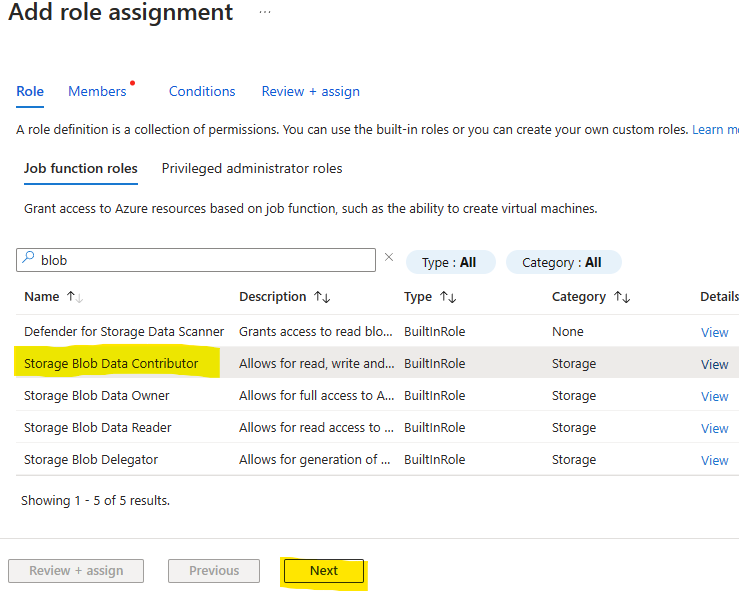Sort the table by the Description column arrows
The width and height of the screenshot is (739, 592).
(x=322, y=297)
